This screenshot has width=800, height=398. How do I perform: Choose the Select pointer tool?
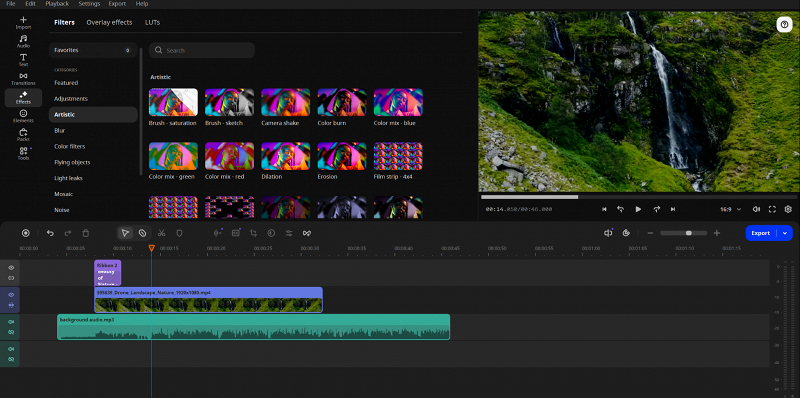tap(126, 233)
